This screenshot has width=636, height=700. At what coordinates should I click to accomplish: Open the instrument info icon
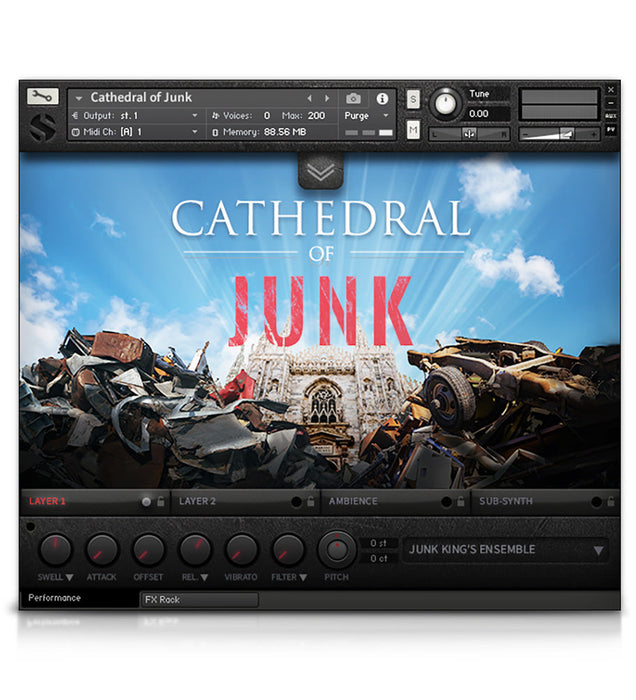click(x=382, y=99)
